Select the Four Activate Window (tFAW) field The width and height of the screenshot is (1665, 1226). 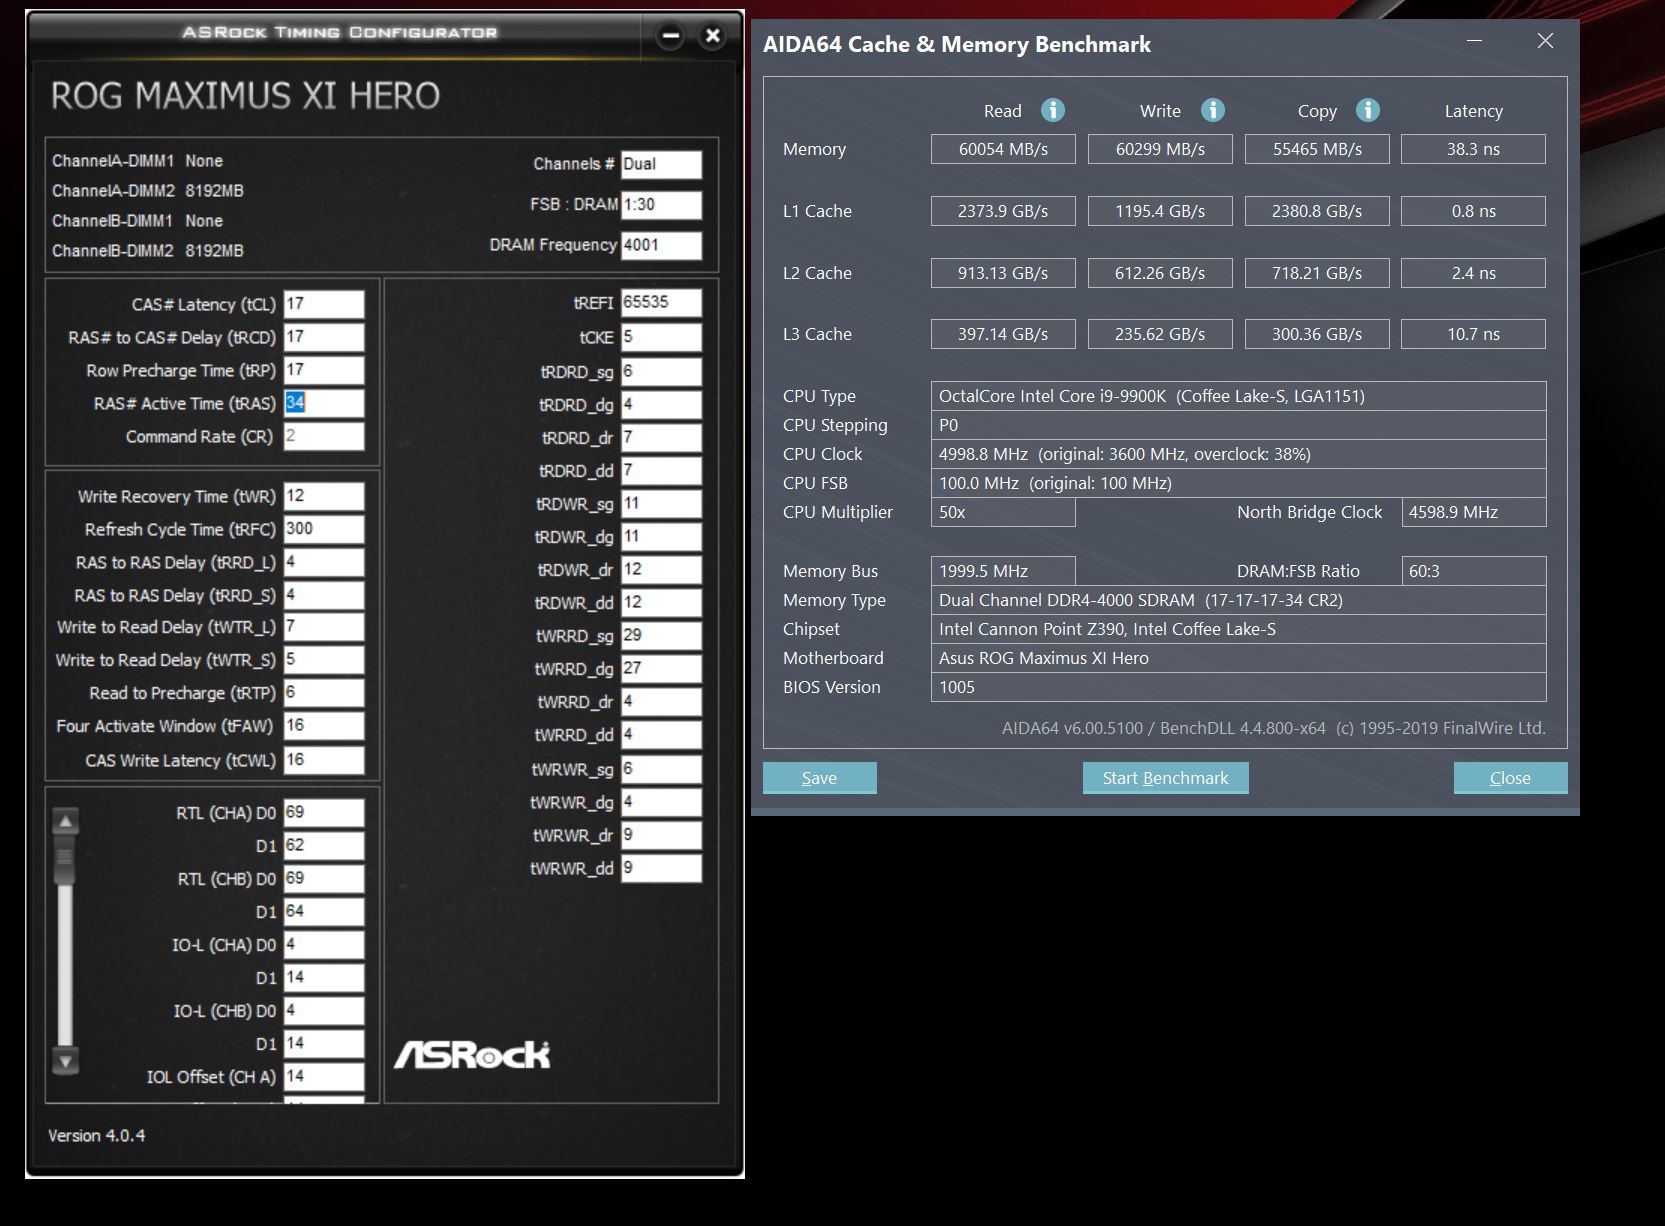(324, 726)
